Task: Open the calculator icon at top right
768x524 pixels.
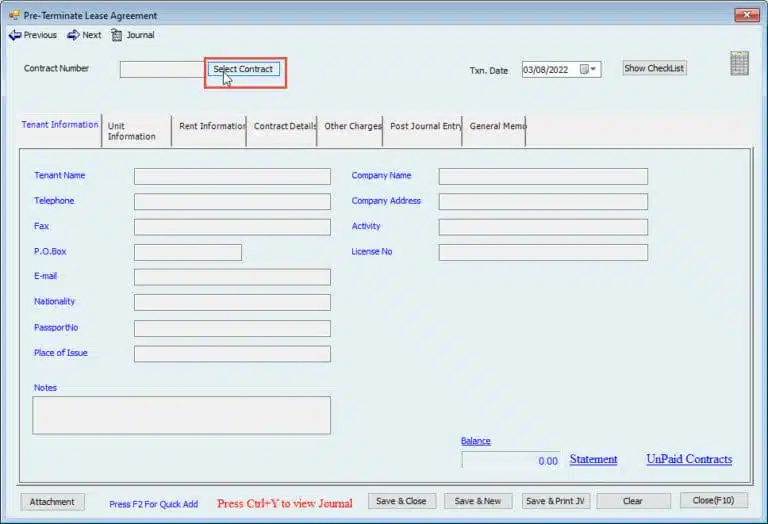Action: coord(739,64)
